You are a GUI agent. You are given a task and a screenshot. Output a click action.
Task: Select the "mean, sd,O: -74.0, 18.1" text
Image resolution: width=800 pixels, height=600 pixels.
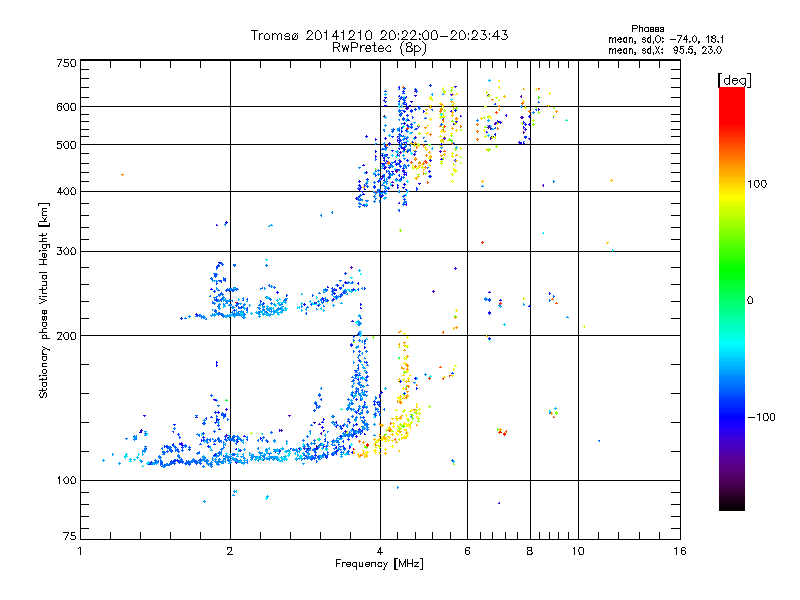pyautogui.click(x=666, y=39)
